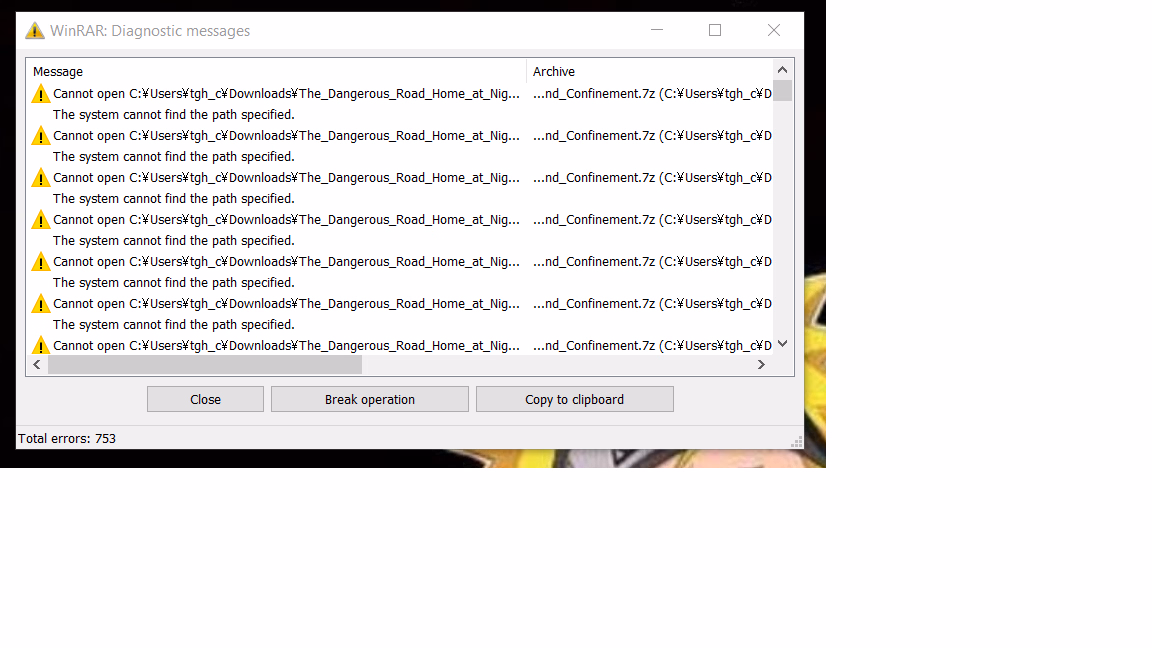Click the window resize grip in status bar

pos(796,442)
